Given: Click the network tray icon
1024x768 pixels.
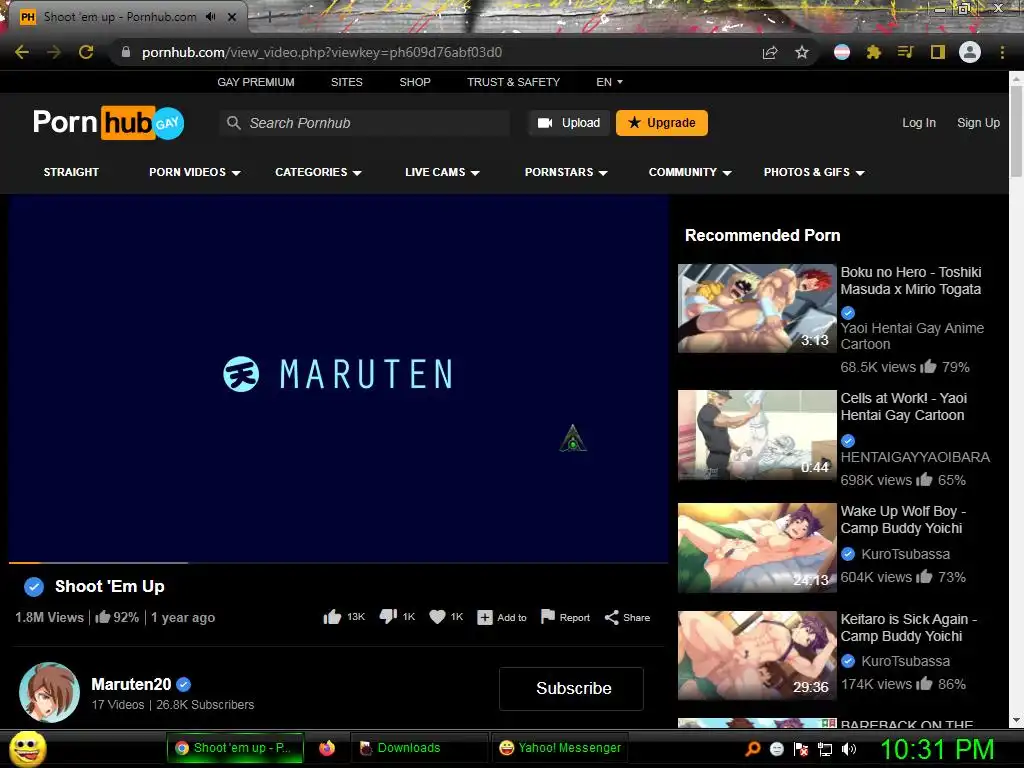Looking at the screenshot, I should tap(825, 749).
